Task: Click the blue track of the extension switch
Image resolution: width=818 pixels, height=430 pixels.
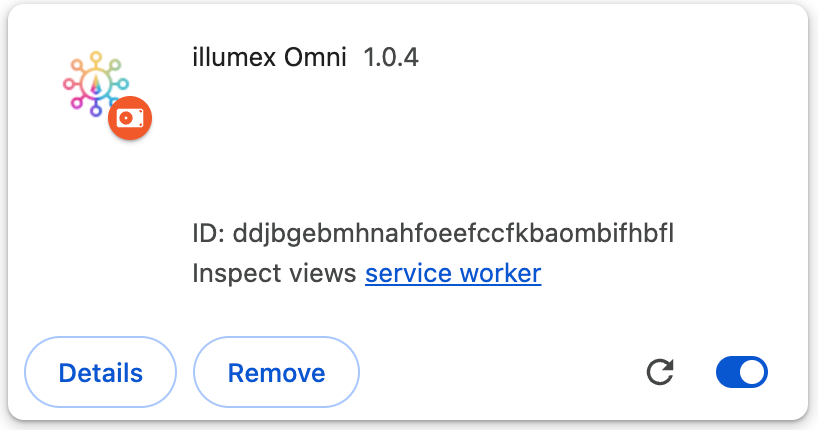Action: point(729,373)
